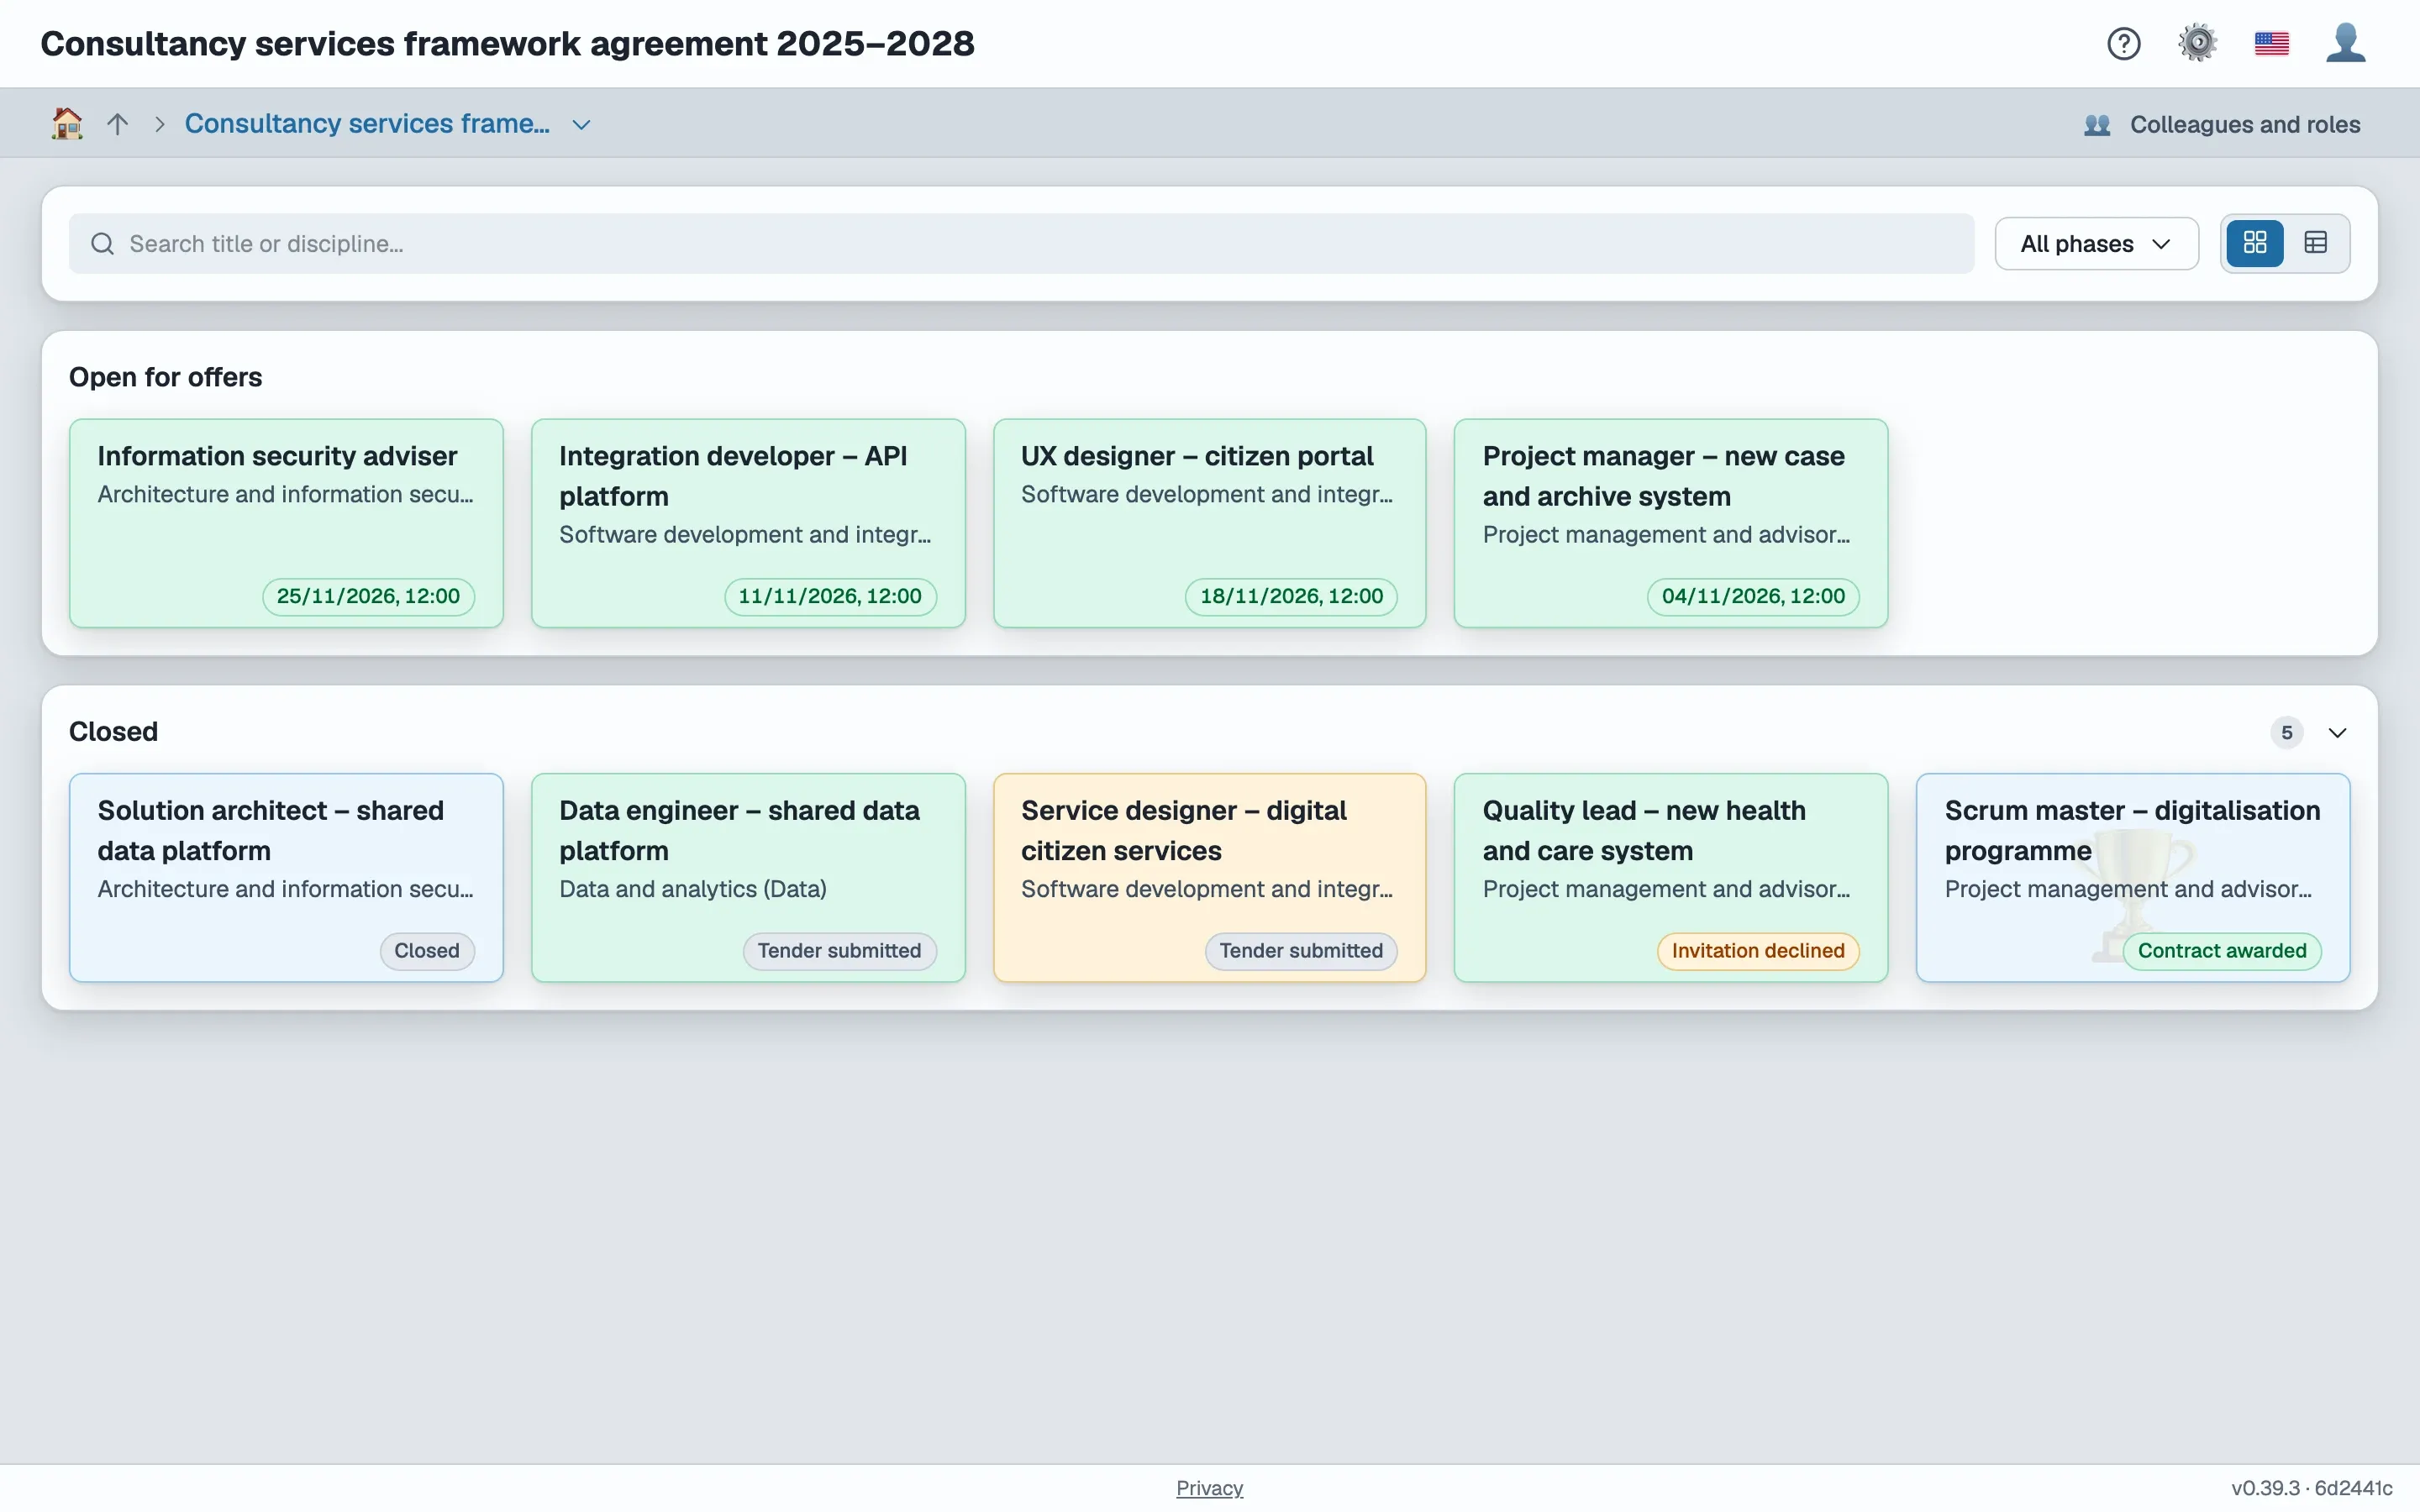Go to home via house icon
The image size is (2420, 1512).
(x=67, y=124)
